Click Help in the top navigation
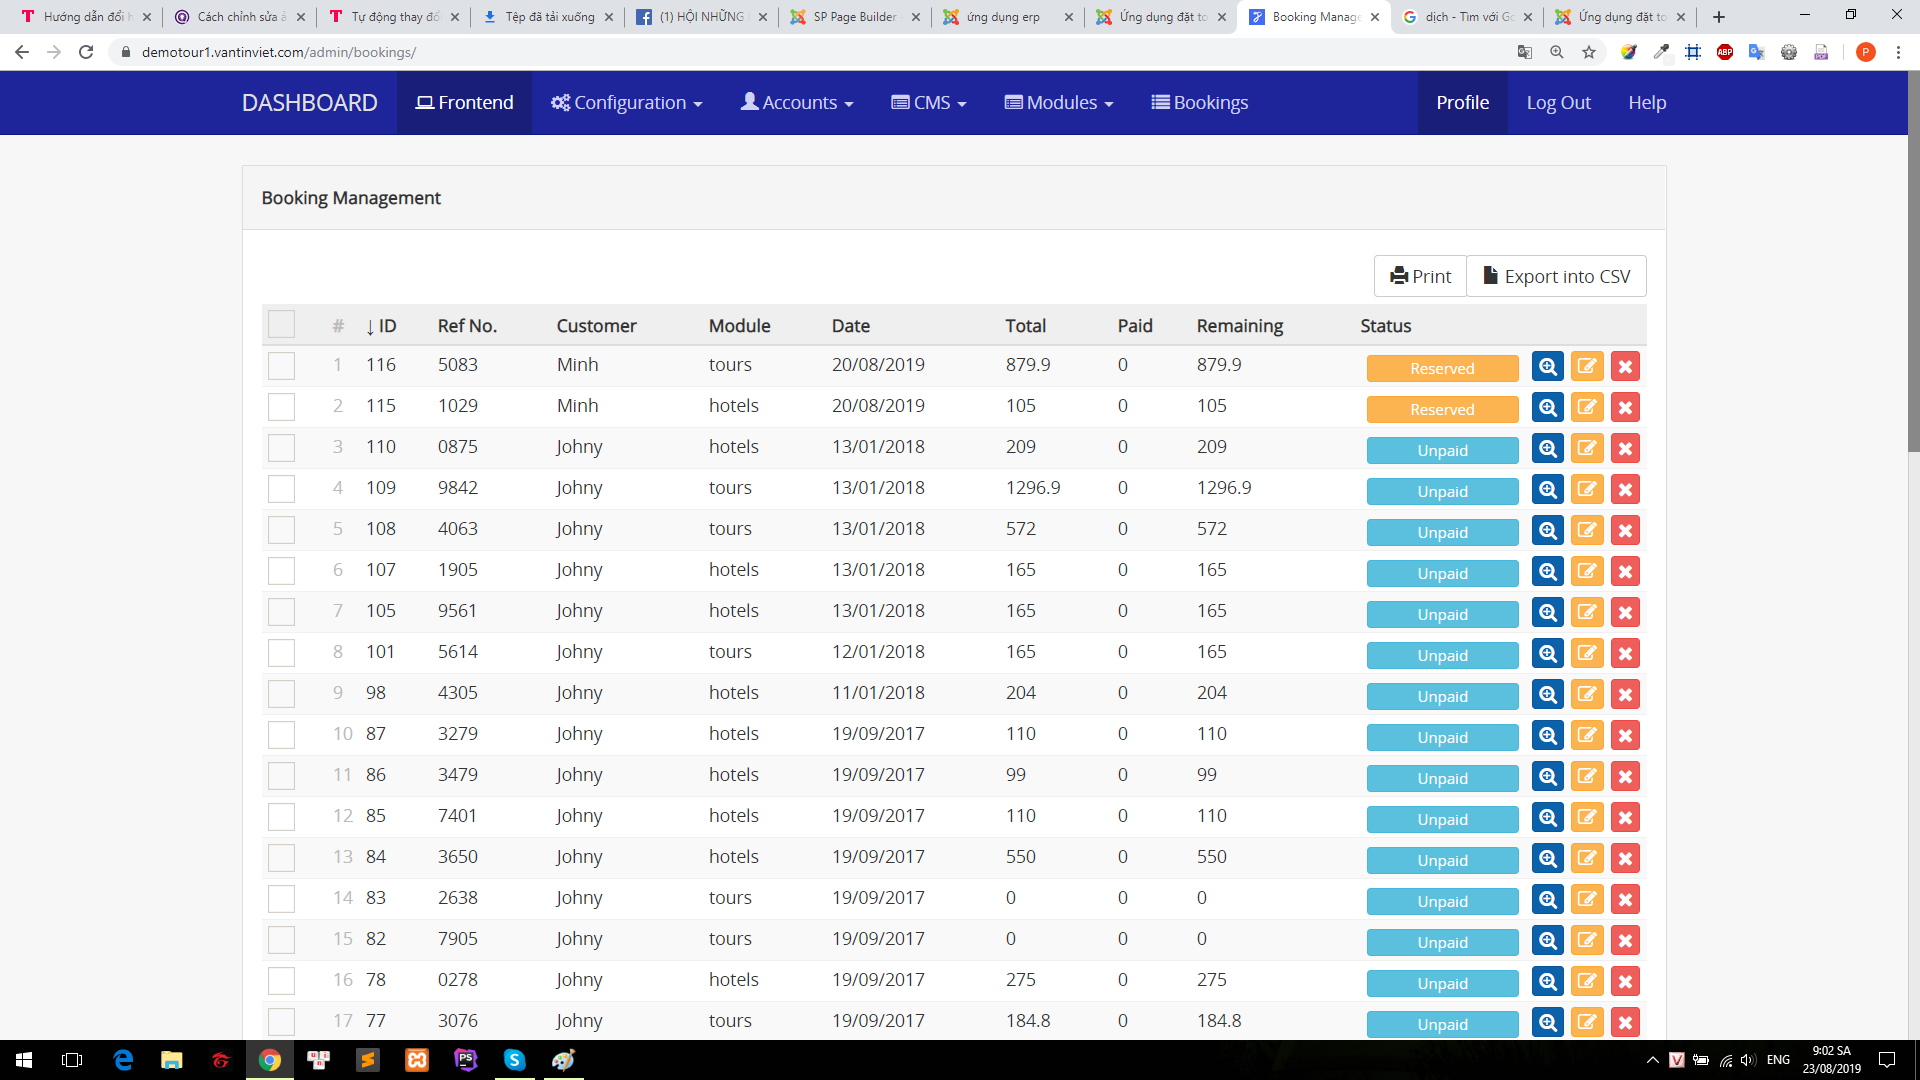 pyautogui.click(x=1646, y=103)
